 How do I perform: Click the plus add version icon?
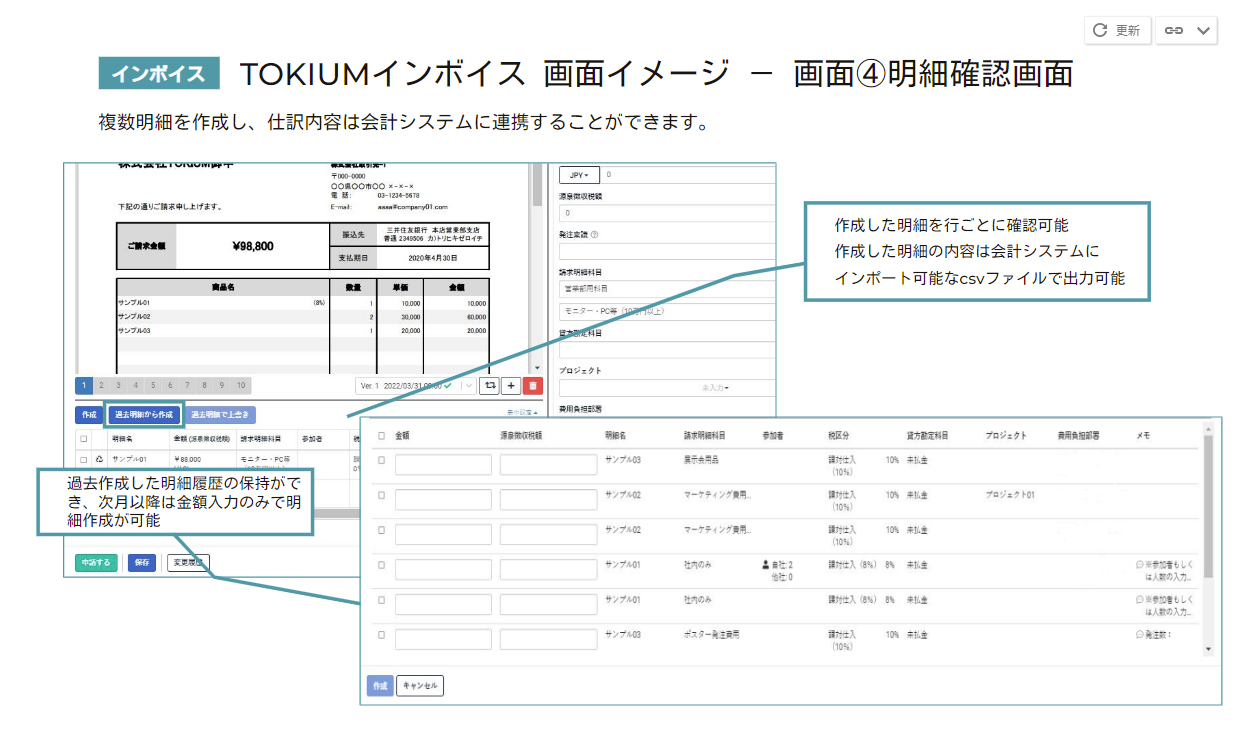[510, 386]
